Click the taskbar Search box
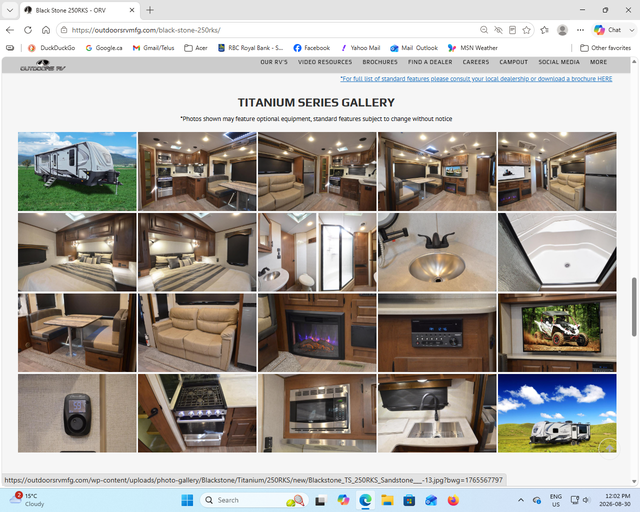 click(254, 500)
